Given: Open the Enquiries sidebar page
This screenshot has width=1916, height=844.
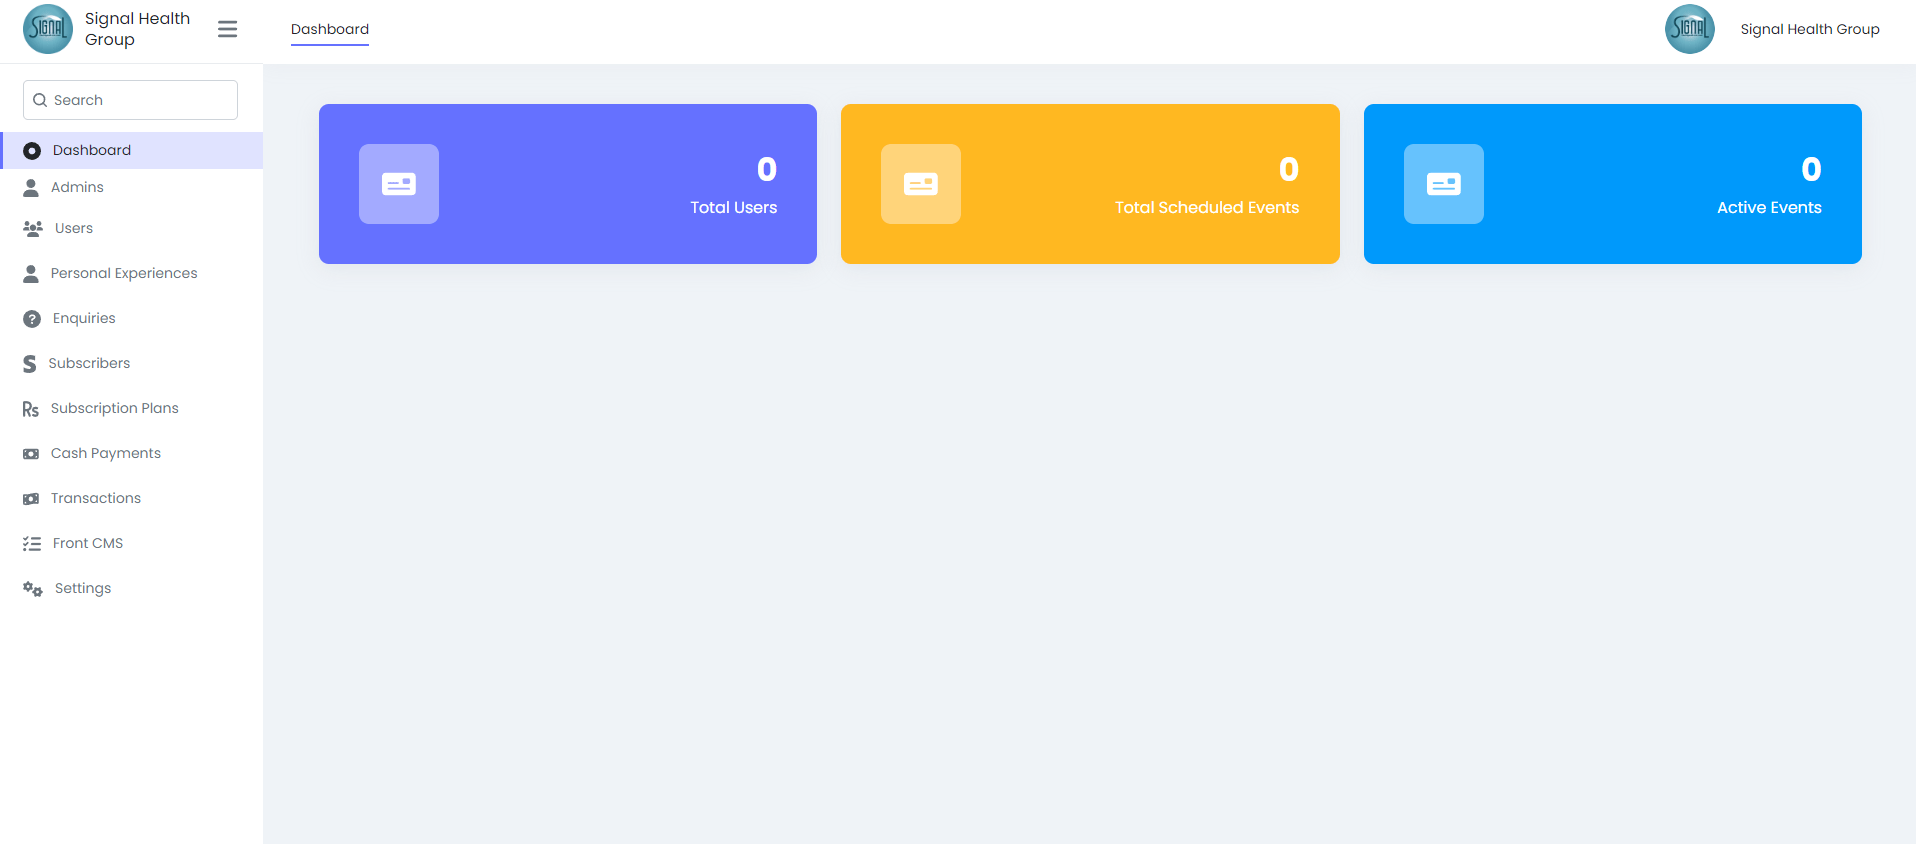Looking at the screenshot, I should click(132, 318).
